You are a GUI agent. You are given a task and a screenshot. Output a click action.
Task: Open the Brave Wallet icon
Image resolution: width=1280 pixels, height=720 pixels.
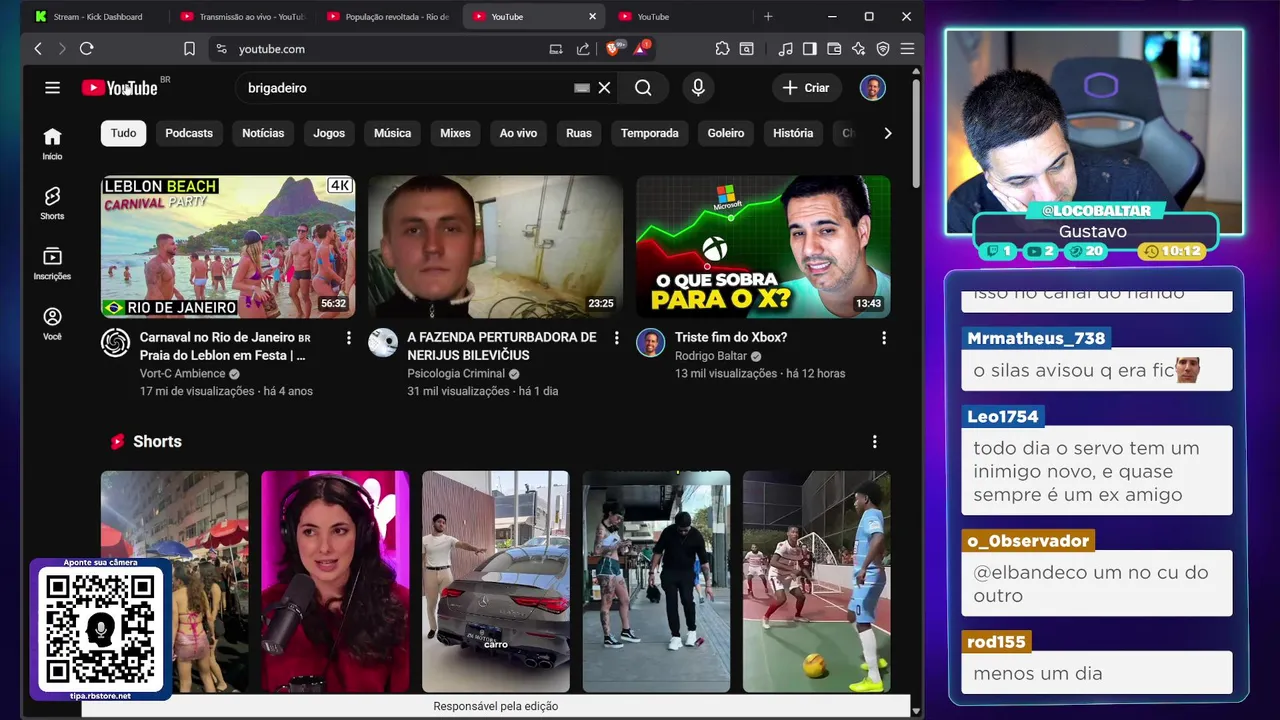point(834,49)
